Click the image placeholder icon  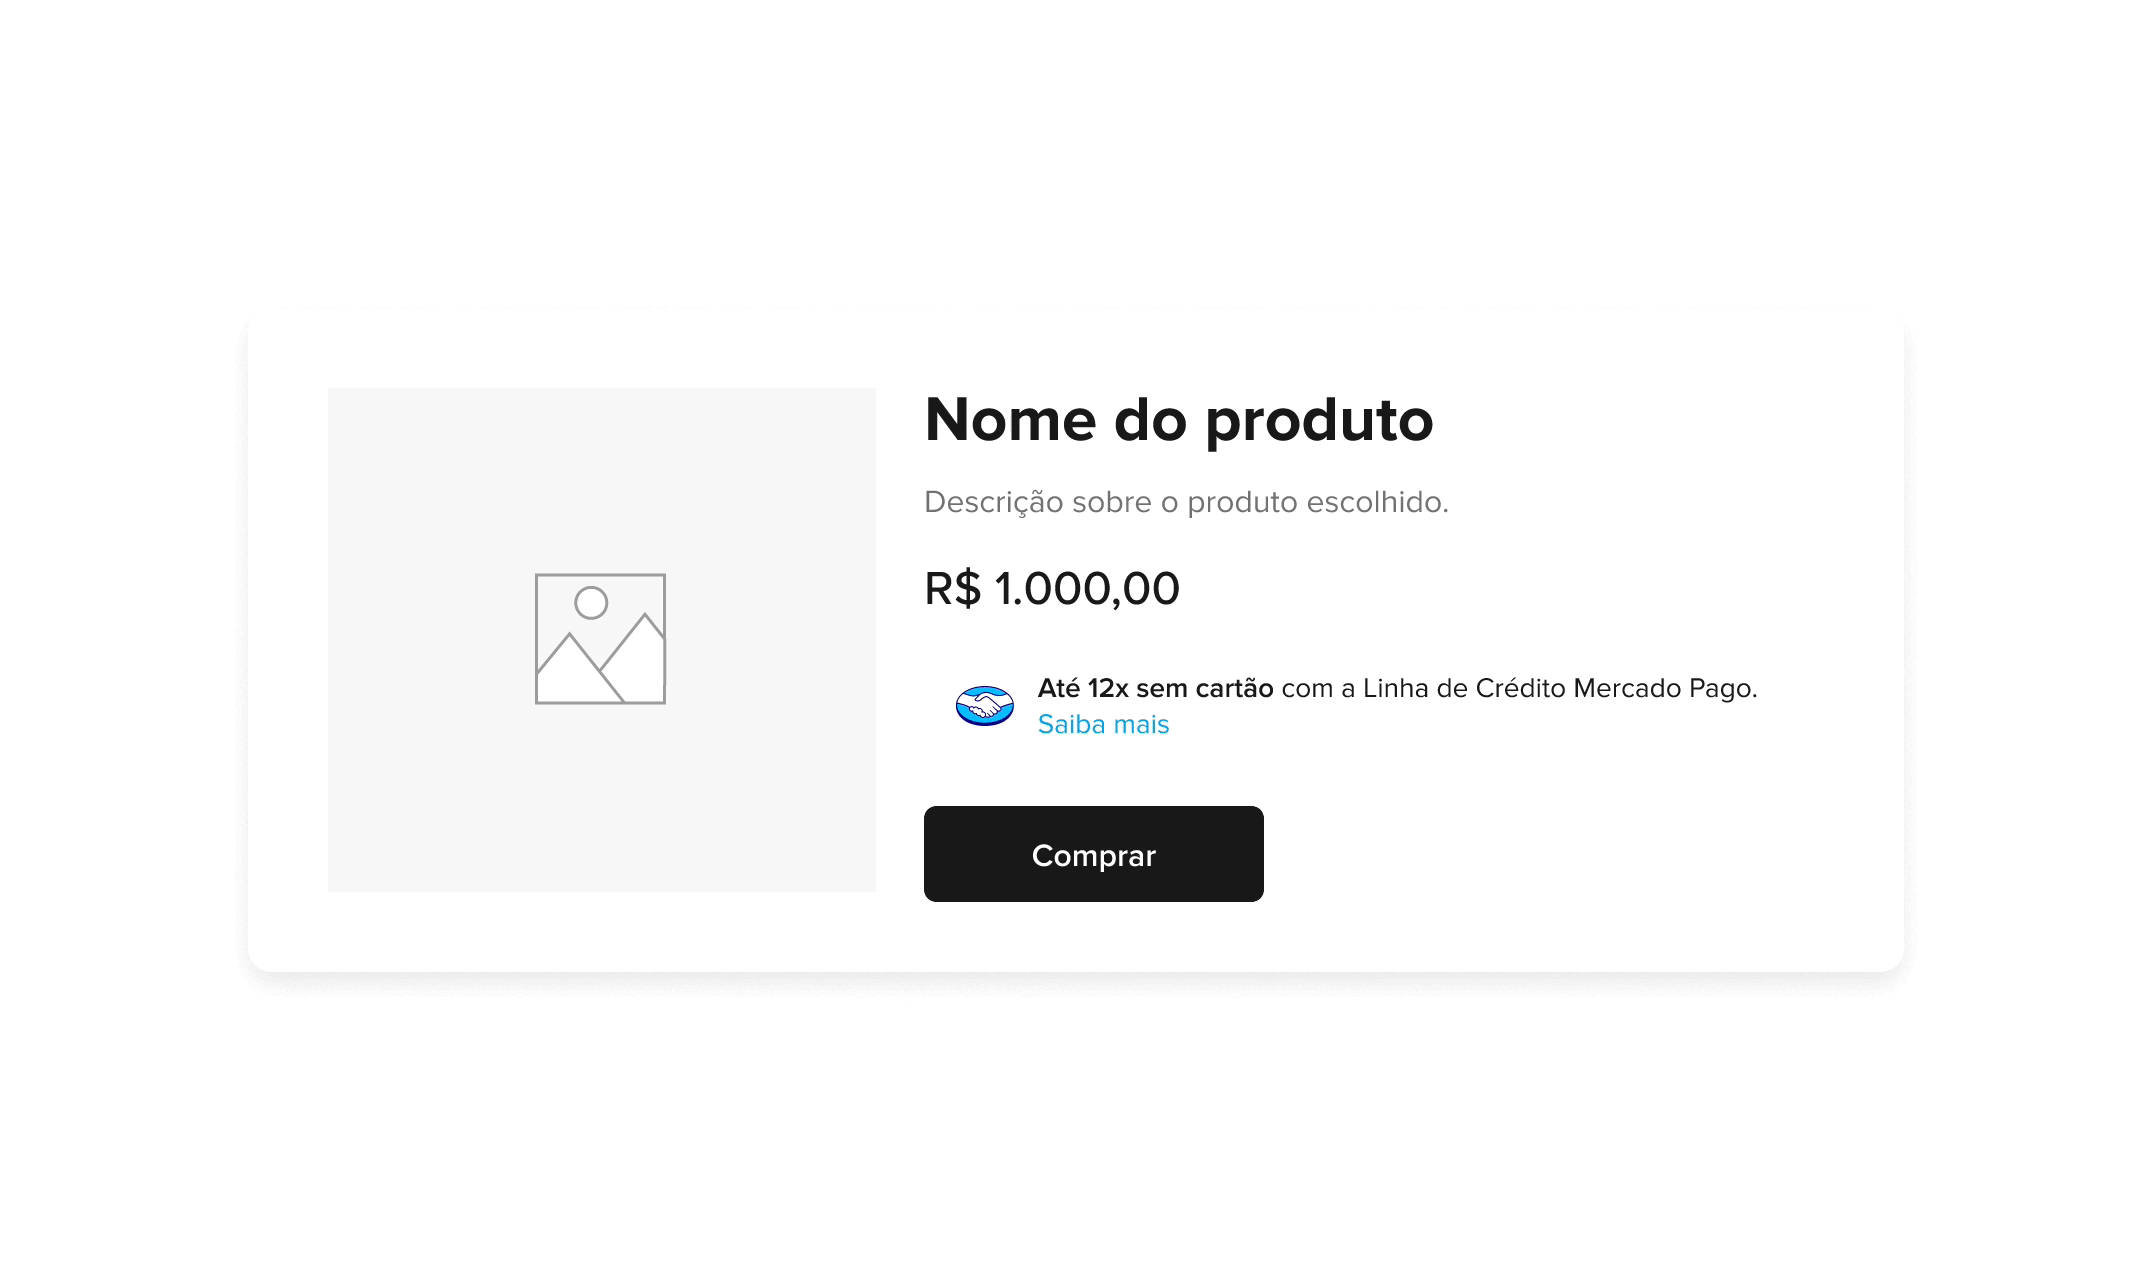(600, 639)
